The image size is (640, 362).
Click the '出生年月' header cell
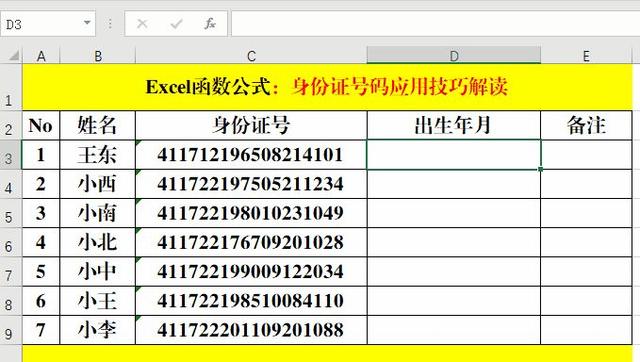point(454,125)
